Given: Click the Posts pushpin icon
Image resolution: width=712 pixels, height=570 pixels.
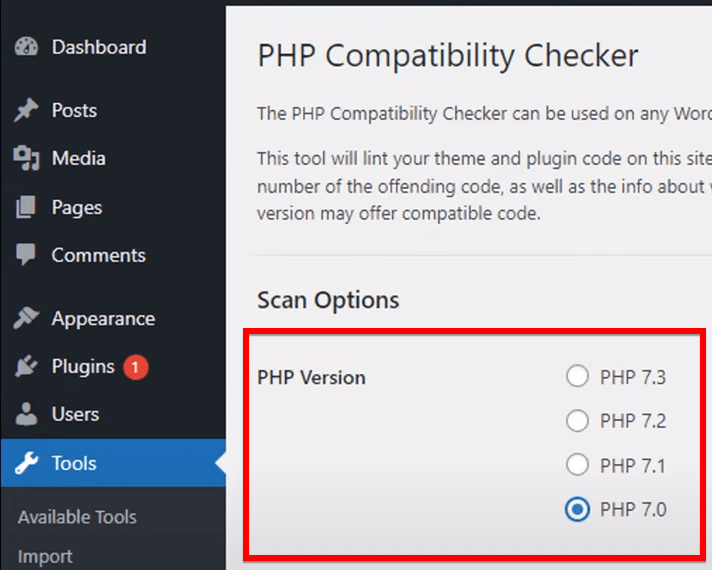Looking at the screenshot, I should pos(26,111).
